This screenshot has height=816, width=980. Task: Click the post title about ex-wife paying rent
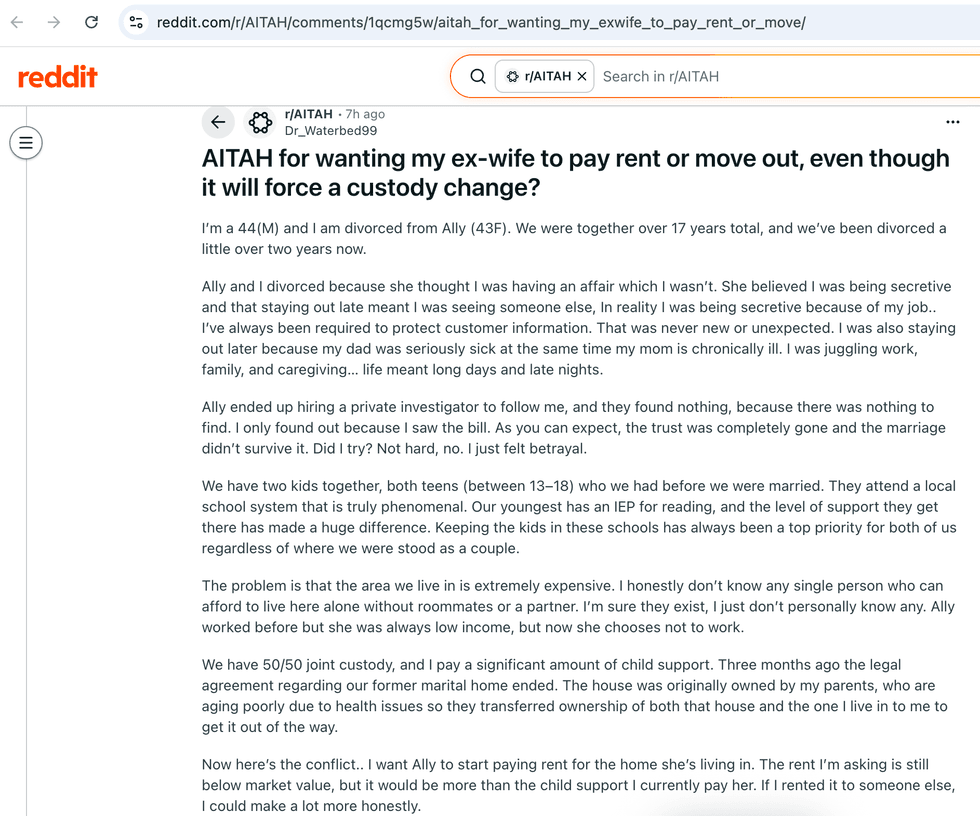click(576, 173)
